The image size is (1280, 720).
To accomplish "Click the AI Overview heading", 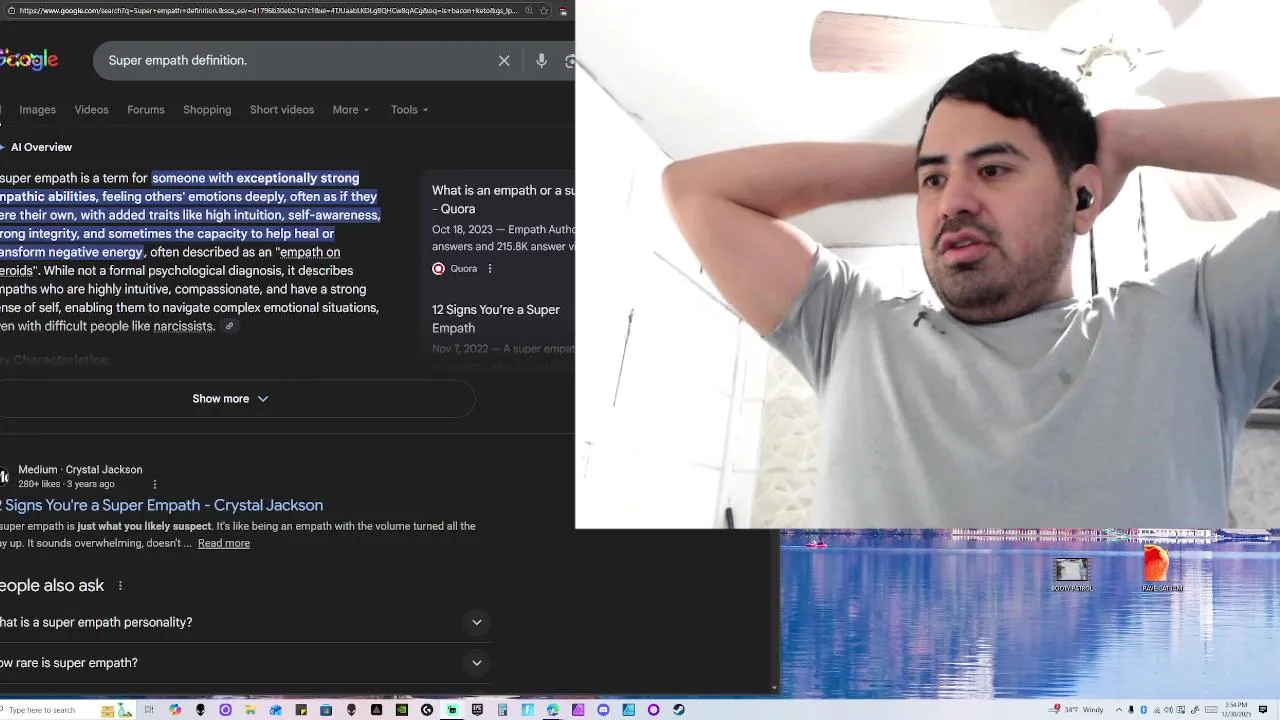I will (x=41, y=147).
